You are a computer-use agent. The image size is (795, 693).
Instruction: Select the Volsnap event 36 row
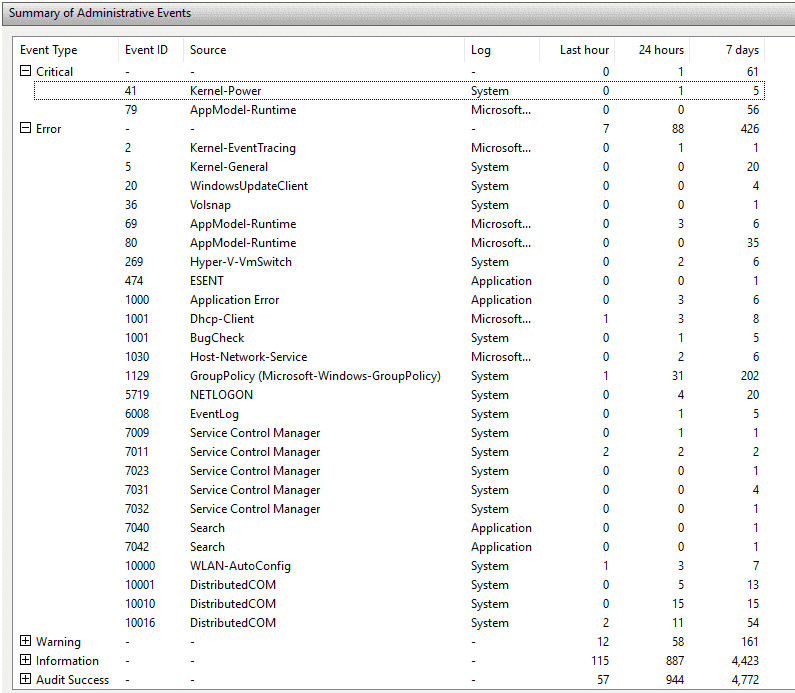pyautogui.click(x=399, y=205)
